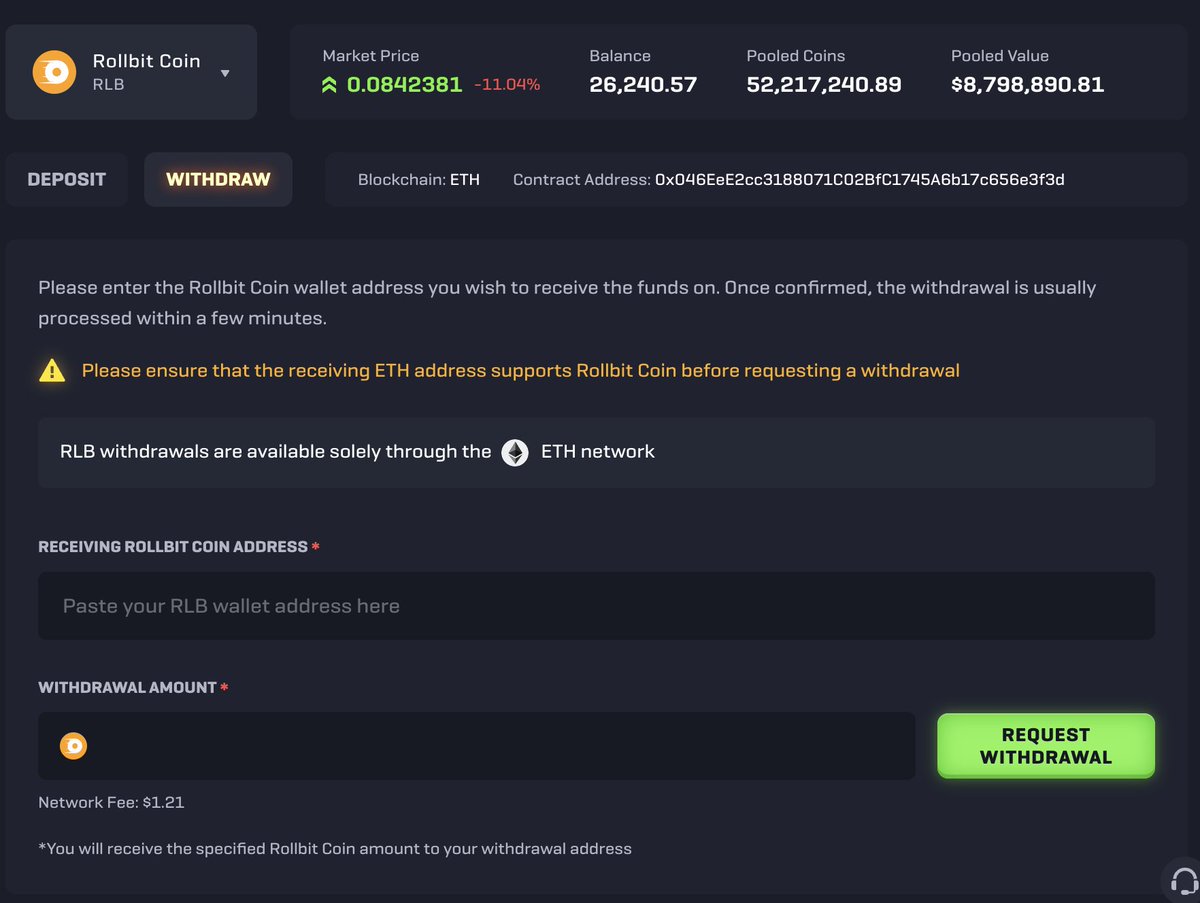This screenshot has height=903, width=1200.
Task: Click the RLB coin icon in amount field
Action: (x=73, y=746)
